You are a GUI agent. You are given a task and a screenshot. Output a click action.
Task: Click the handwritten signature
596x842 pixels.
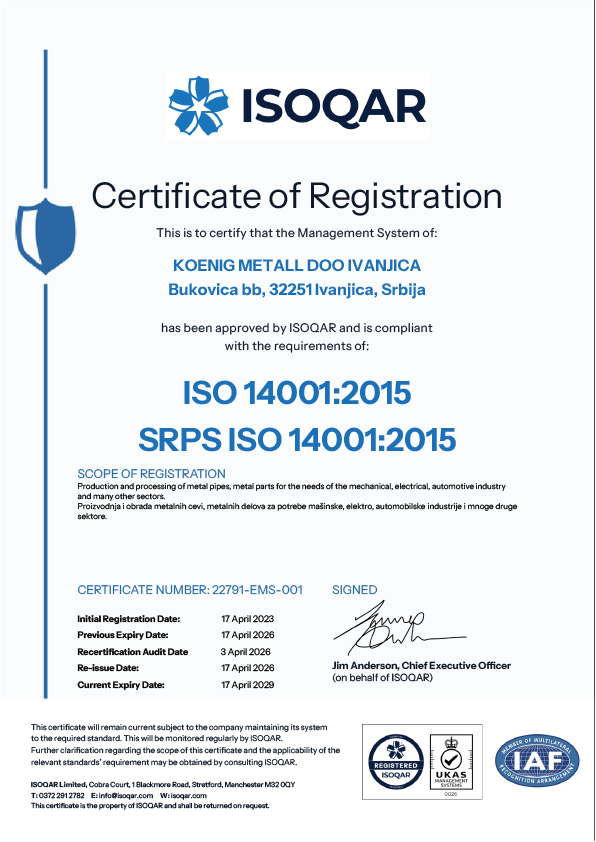pyautogui.click(x=398, y=627)
